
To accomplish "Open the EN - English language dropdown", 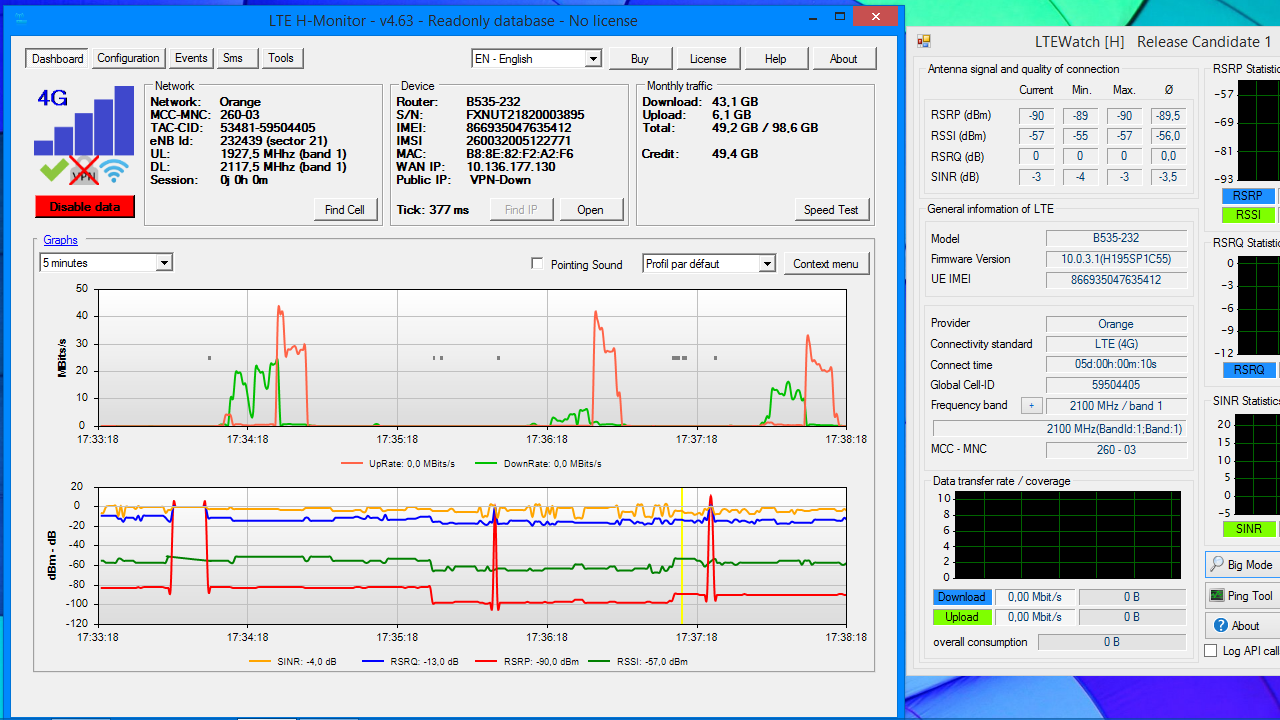I will click(536, 59).
